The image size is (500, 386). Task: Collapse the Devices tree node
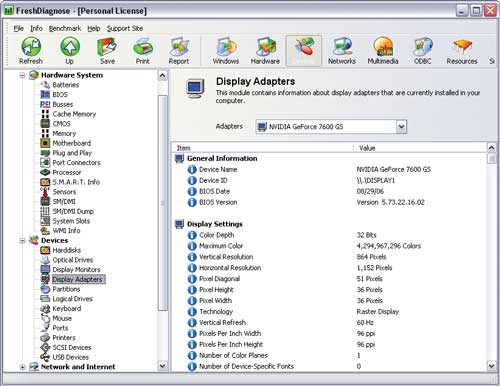(x=22, y=240)
